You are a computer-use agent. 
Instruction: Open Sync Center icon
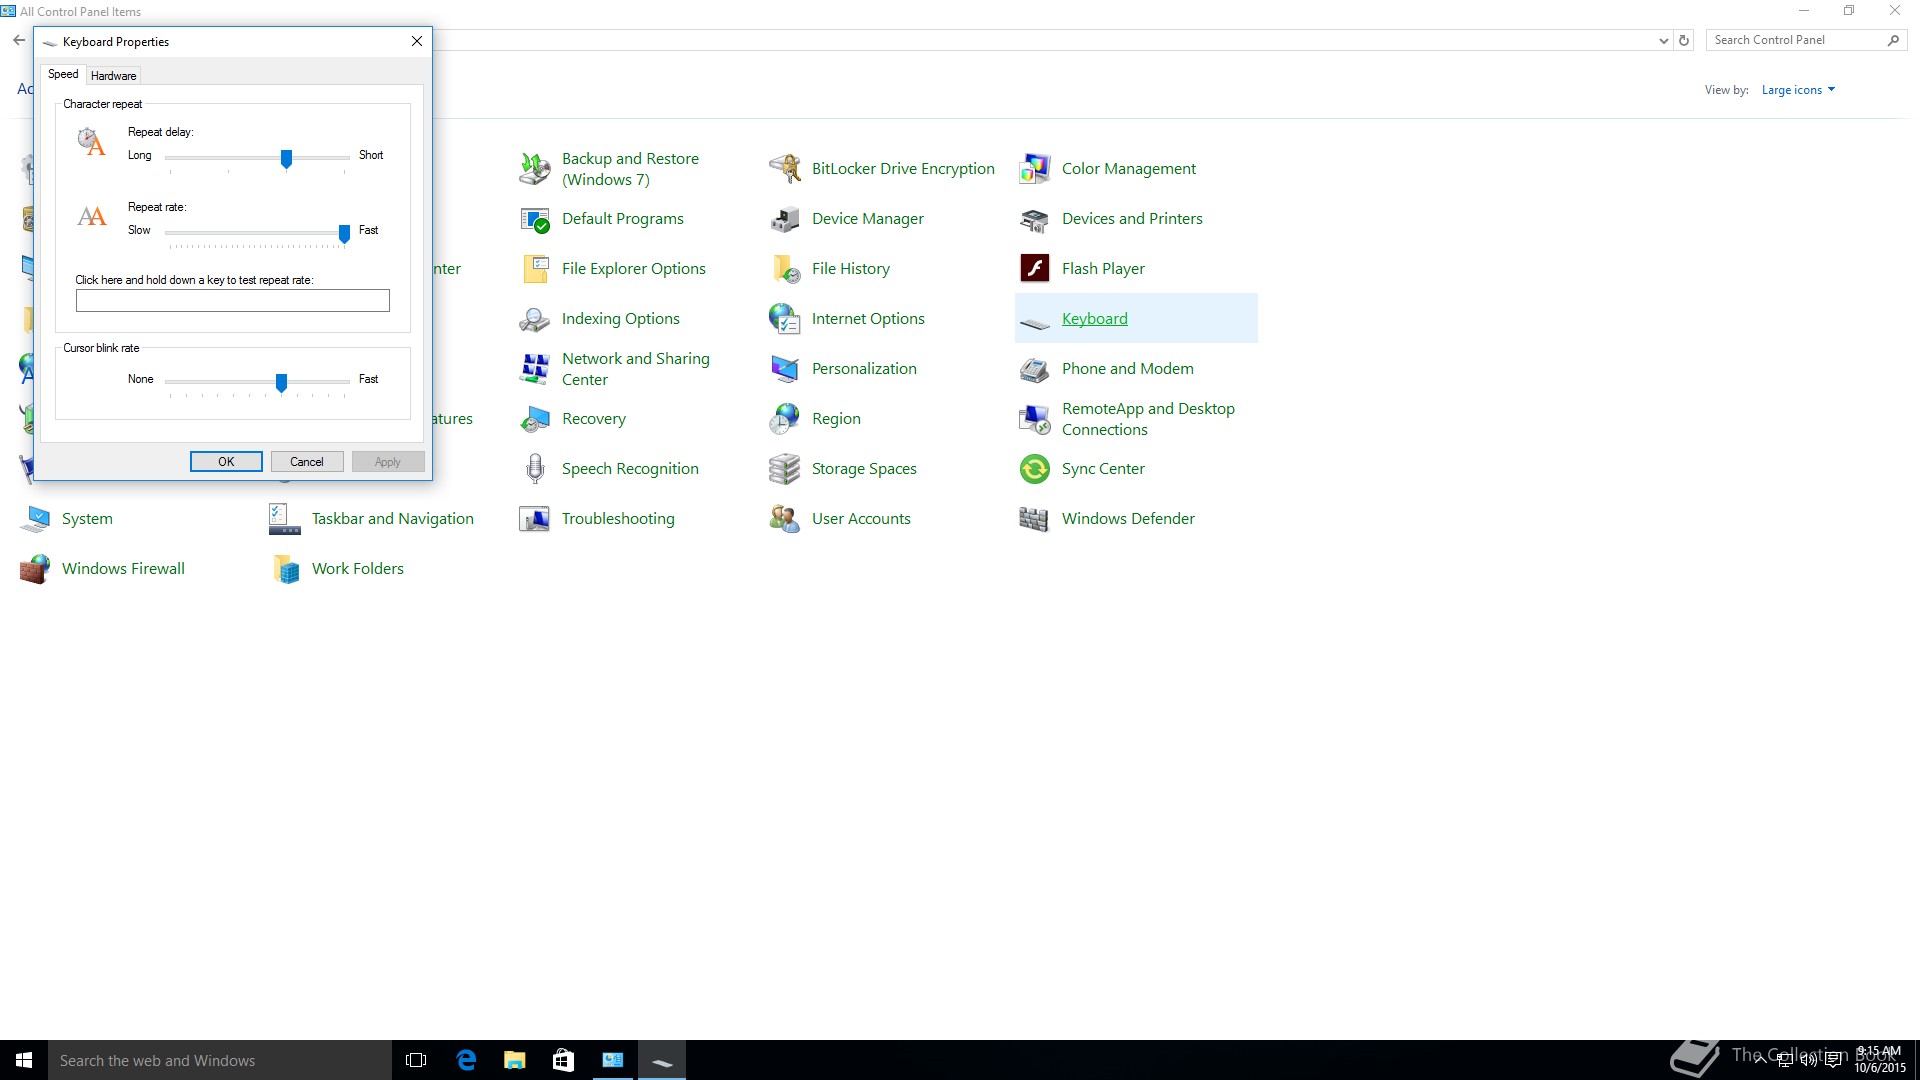tap(1035, 469)
